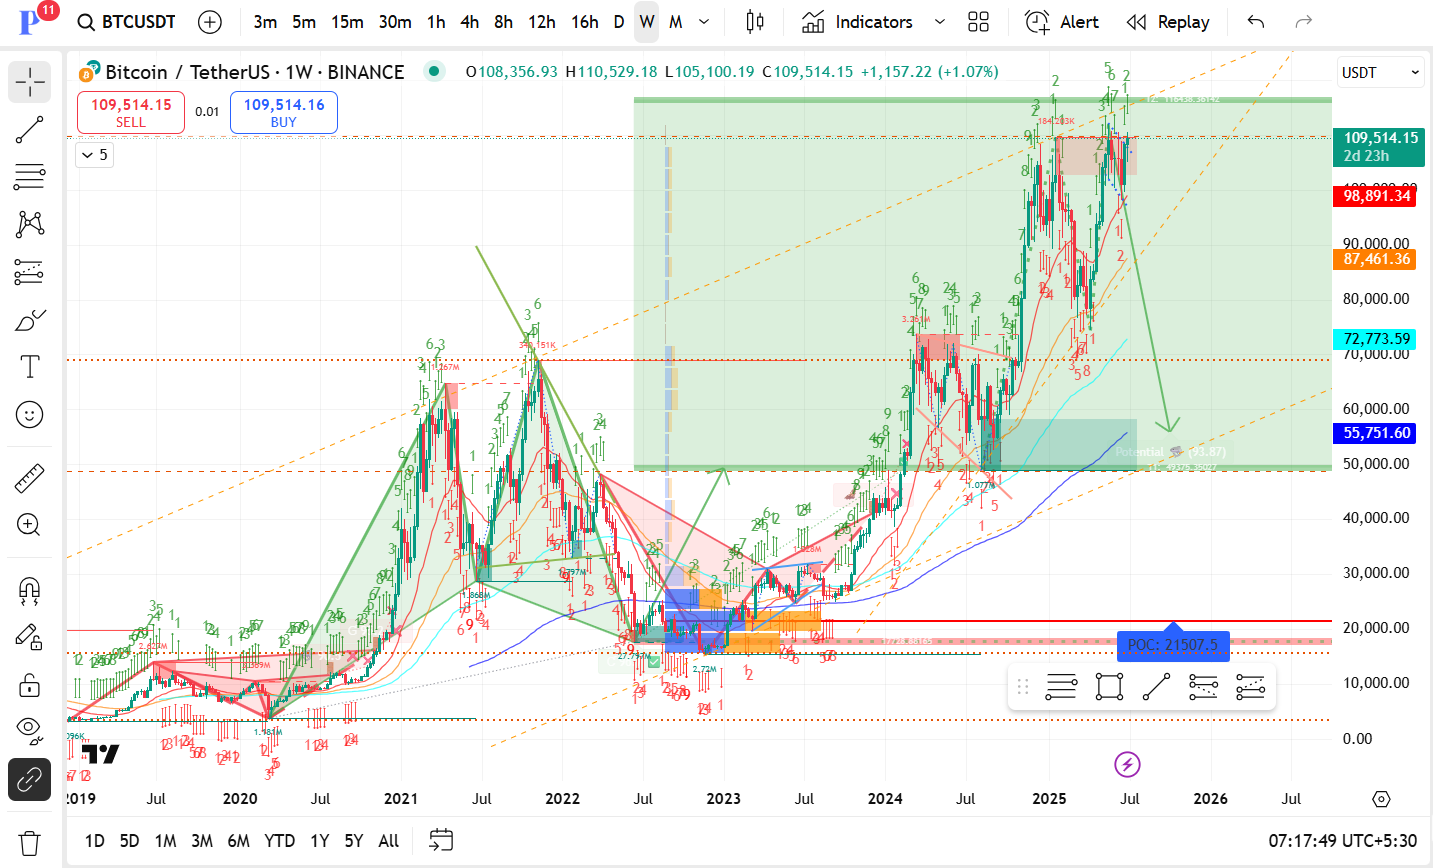This screenshot has height=868, width=1433.
Task: Open the BTCUSDT symbol search
Action: click(x=127, y=22)
